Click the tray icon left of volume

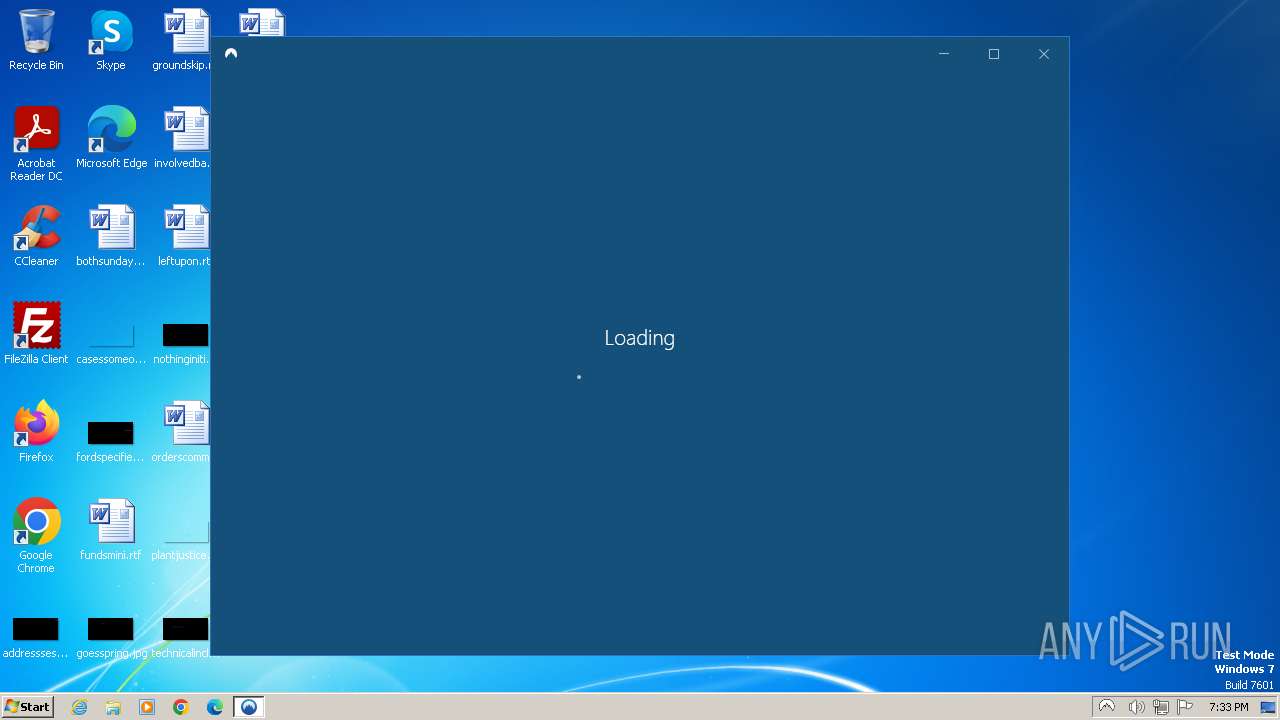1106,707
